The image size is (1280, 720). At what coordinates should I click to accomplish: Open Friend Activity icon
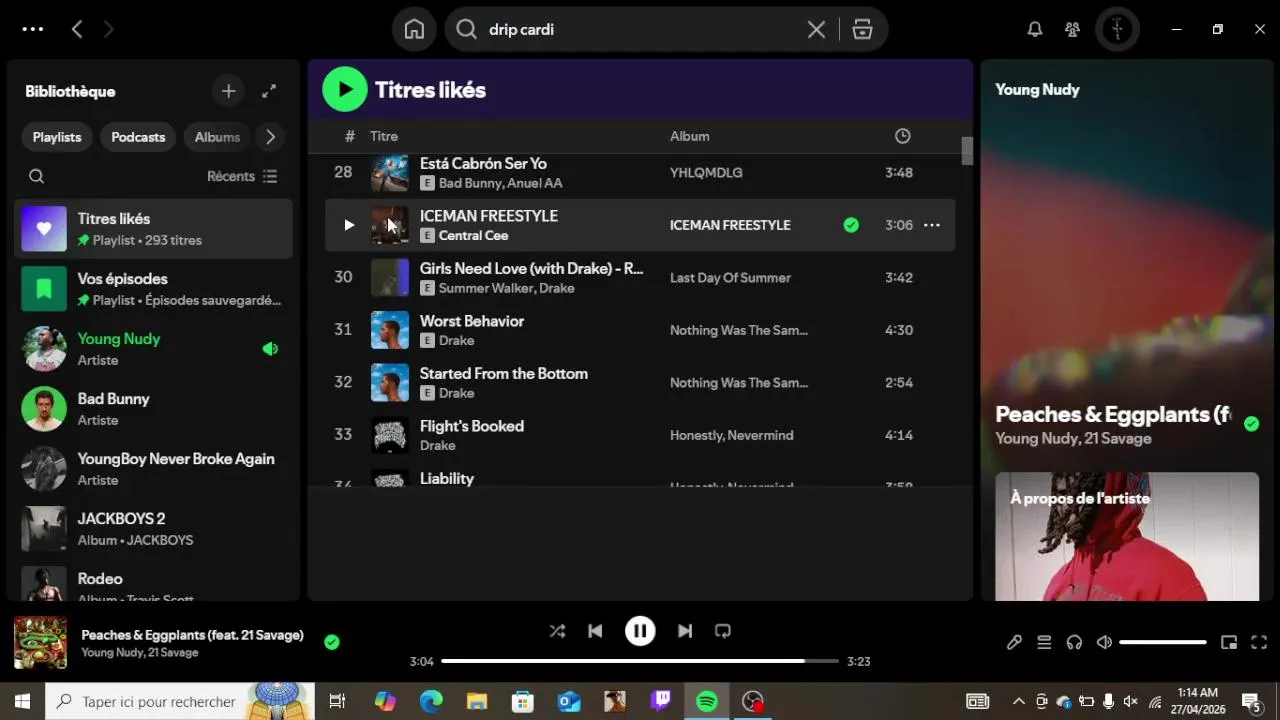pyautogui.click(x=1073, y=29)
